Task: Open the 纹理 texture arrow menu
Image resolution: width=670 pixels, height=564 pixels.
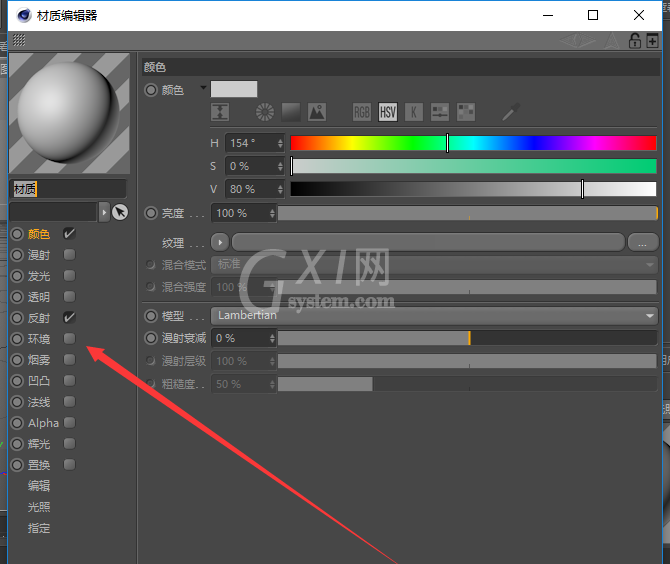Action: 220,243
